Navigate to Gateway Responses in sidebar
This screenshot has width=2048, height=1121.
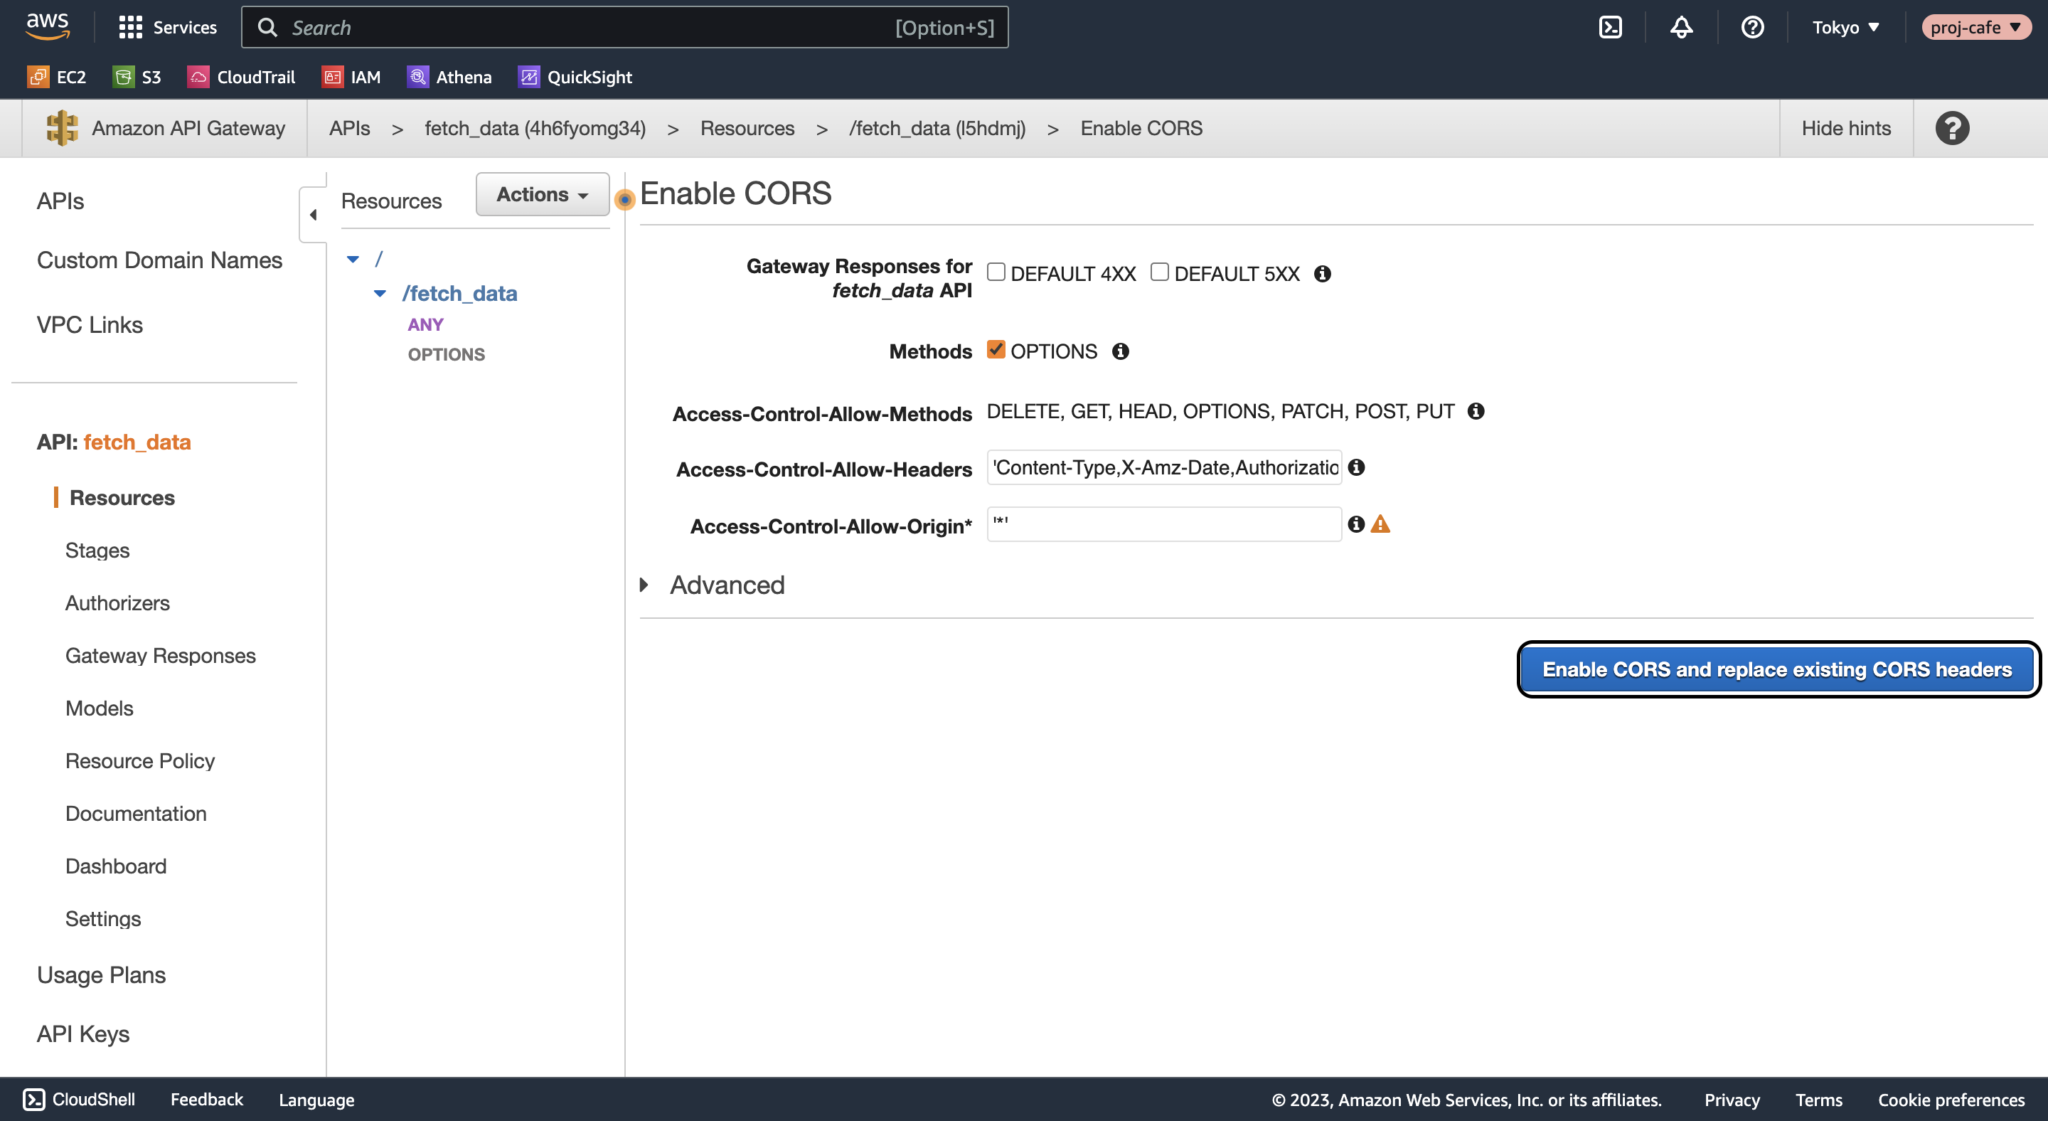(x=160, y=655)
